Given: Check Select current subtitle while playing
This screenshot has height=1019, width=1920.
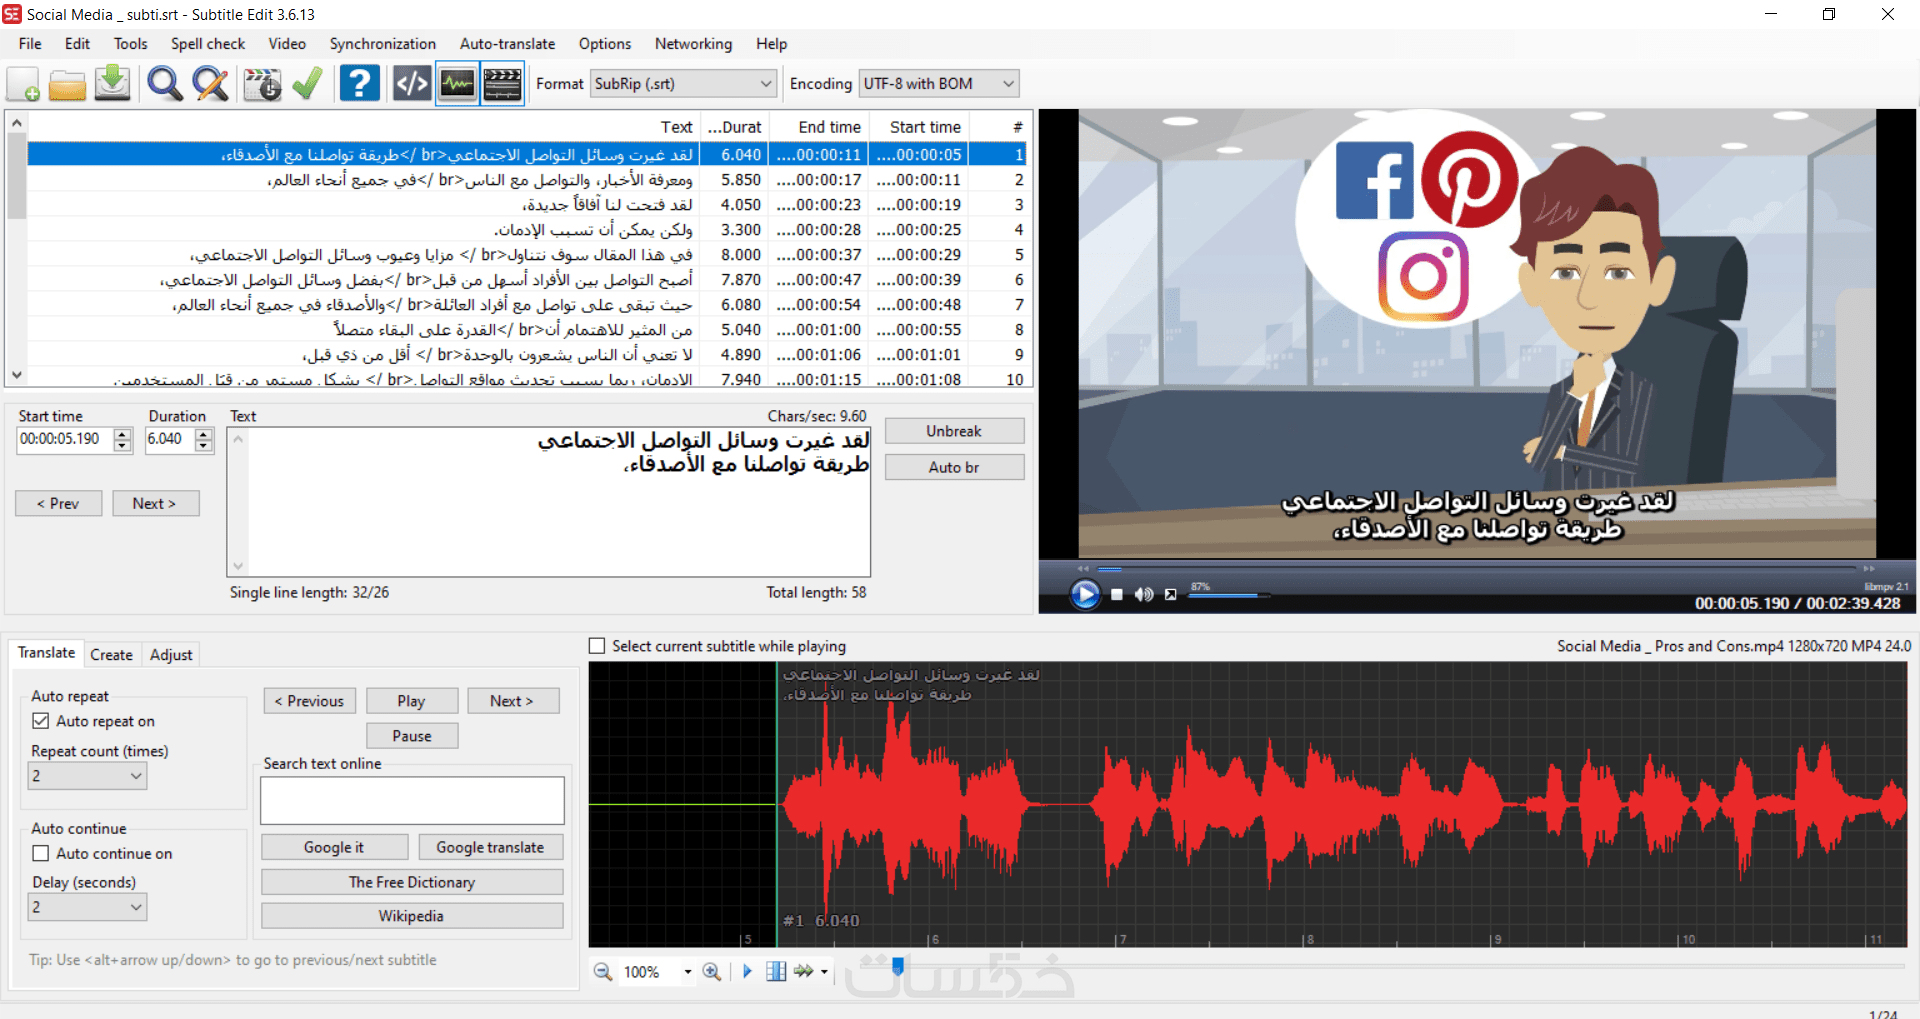Looking at the screenshot, I should (x=597, y=646).
